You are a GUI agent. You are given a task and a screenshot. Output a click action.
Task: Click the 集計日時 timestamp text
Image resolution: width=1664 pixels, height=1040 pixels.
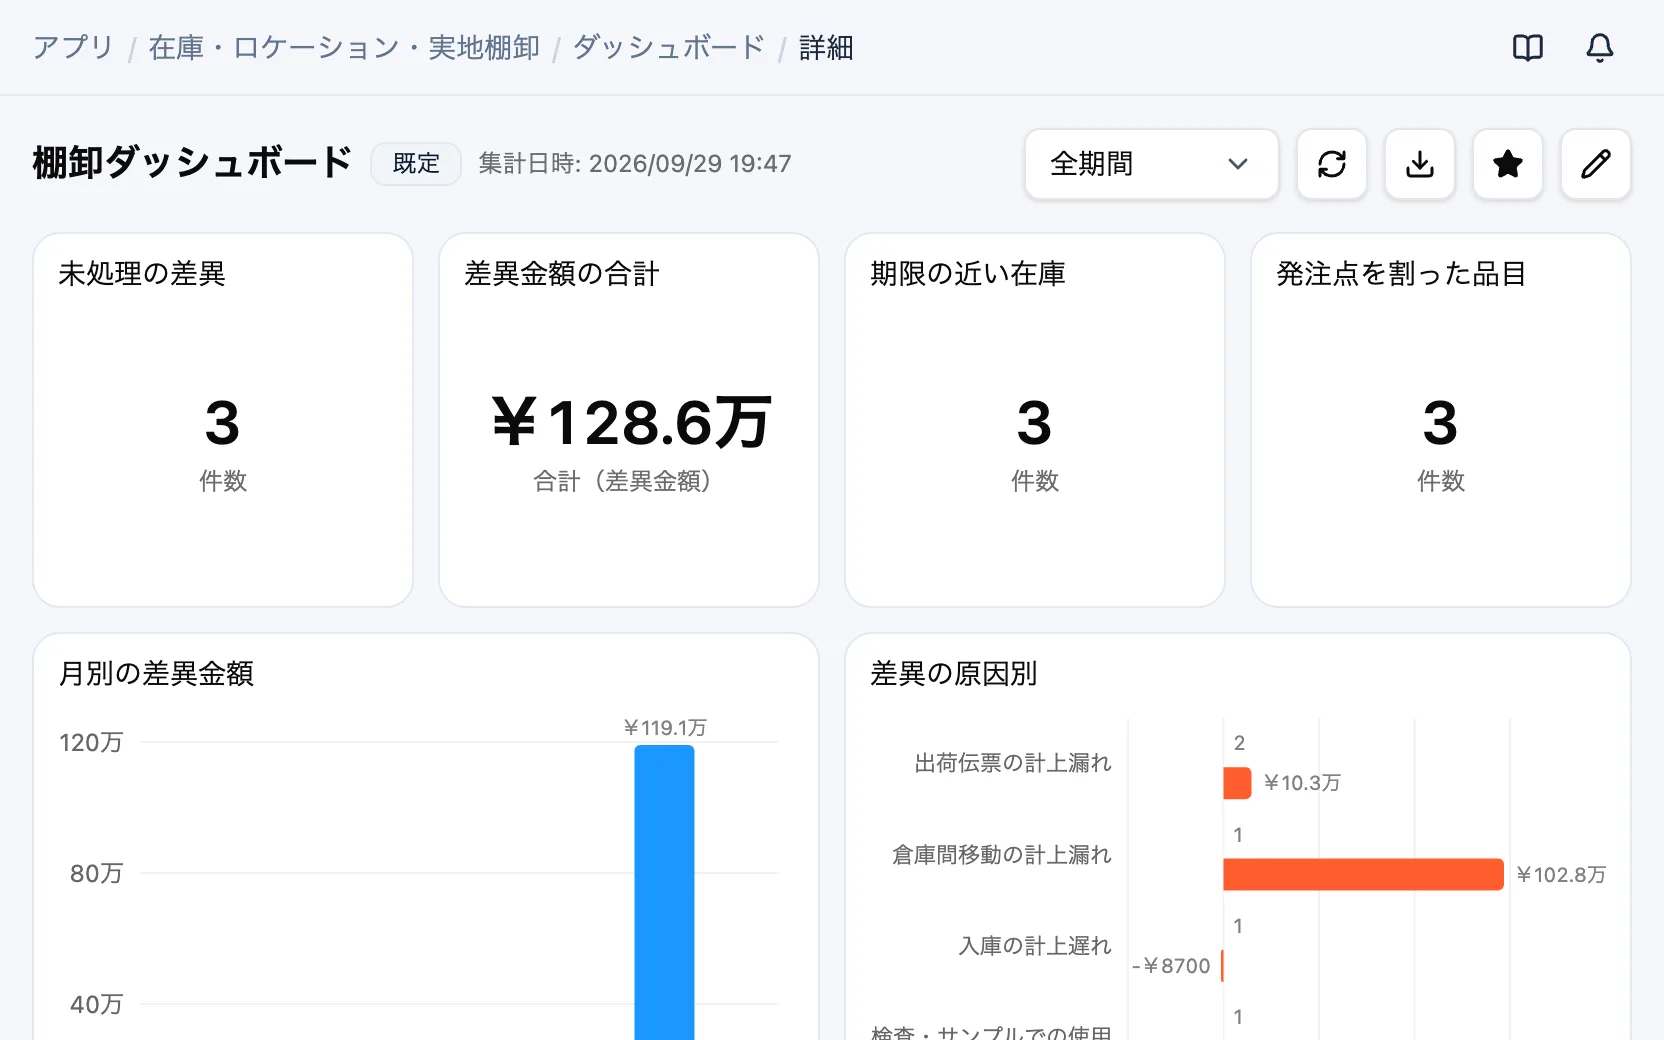(x=635, y=164)
